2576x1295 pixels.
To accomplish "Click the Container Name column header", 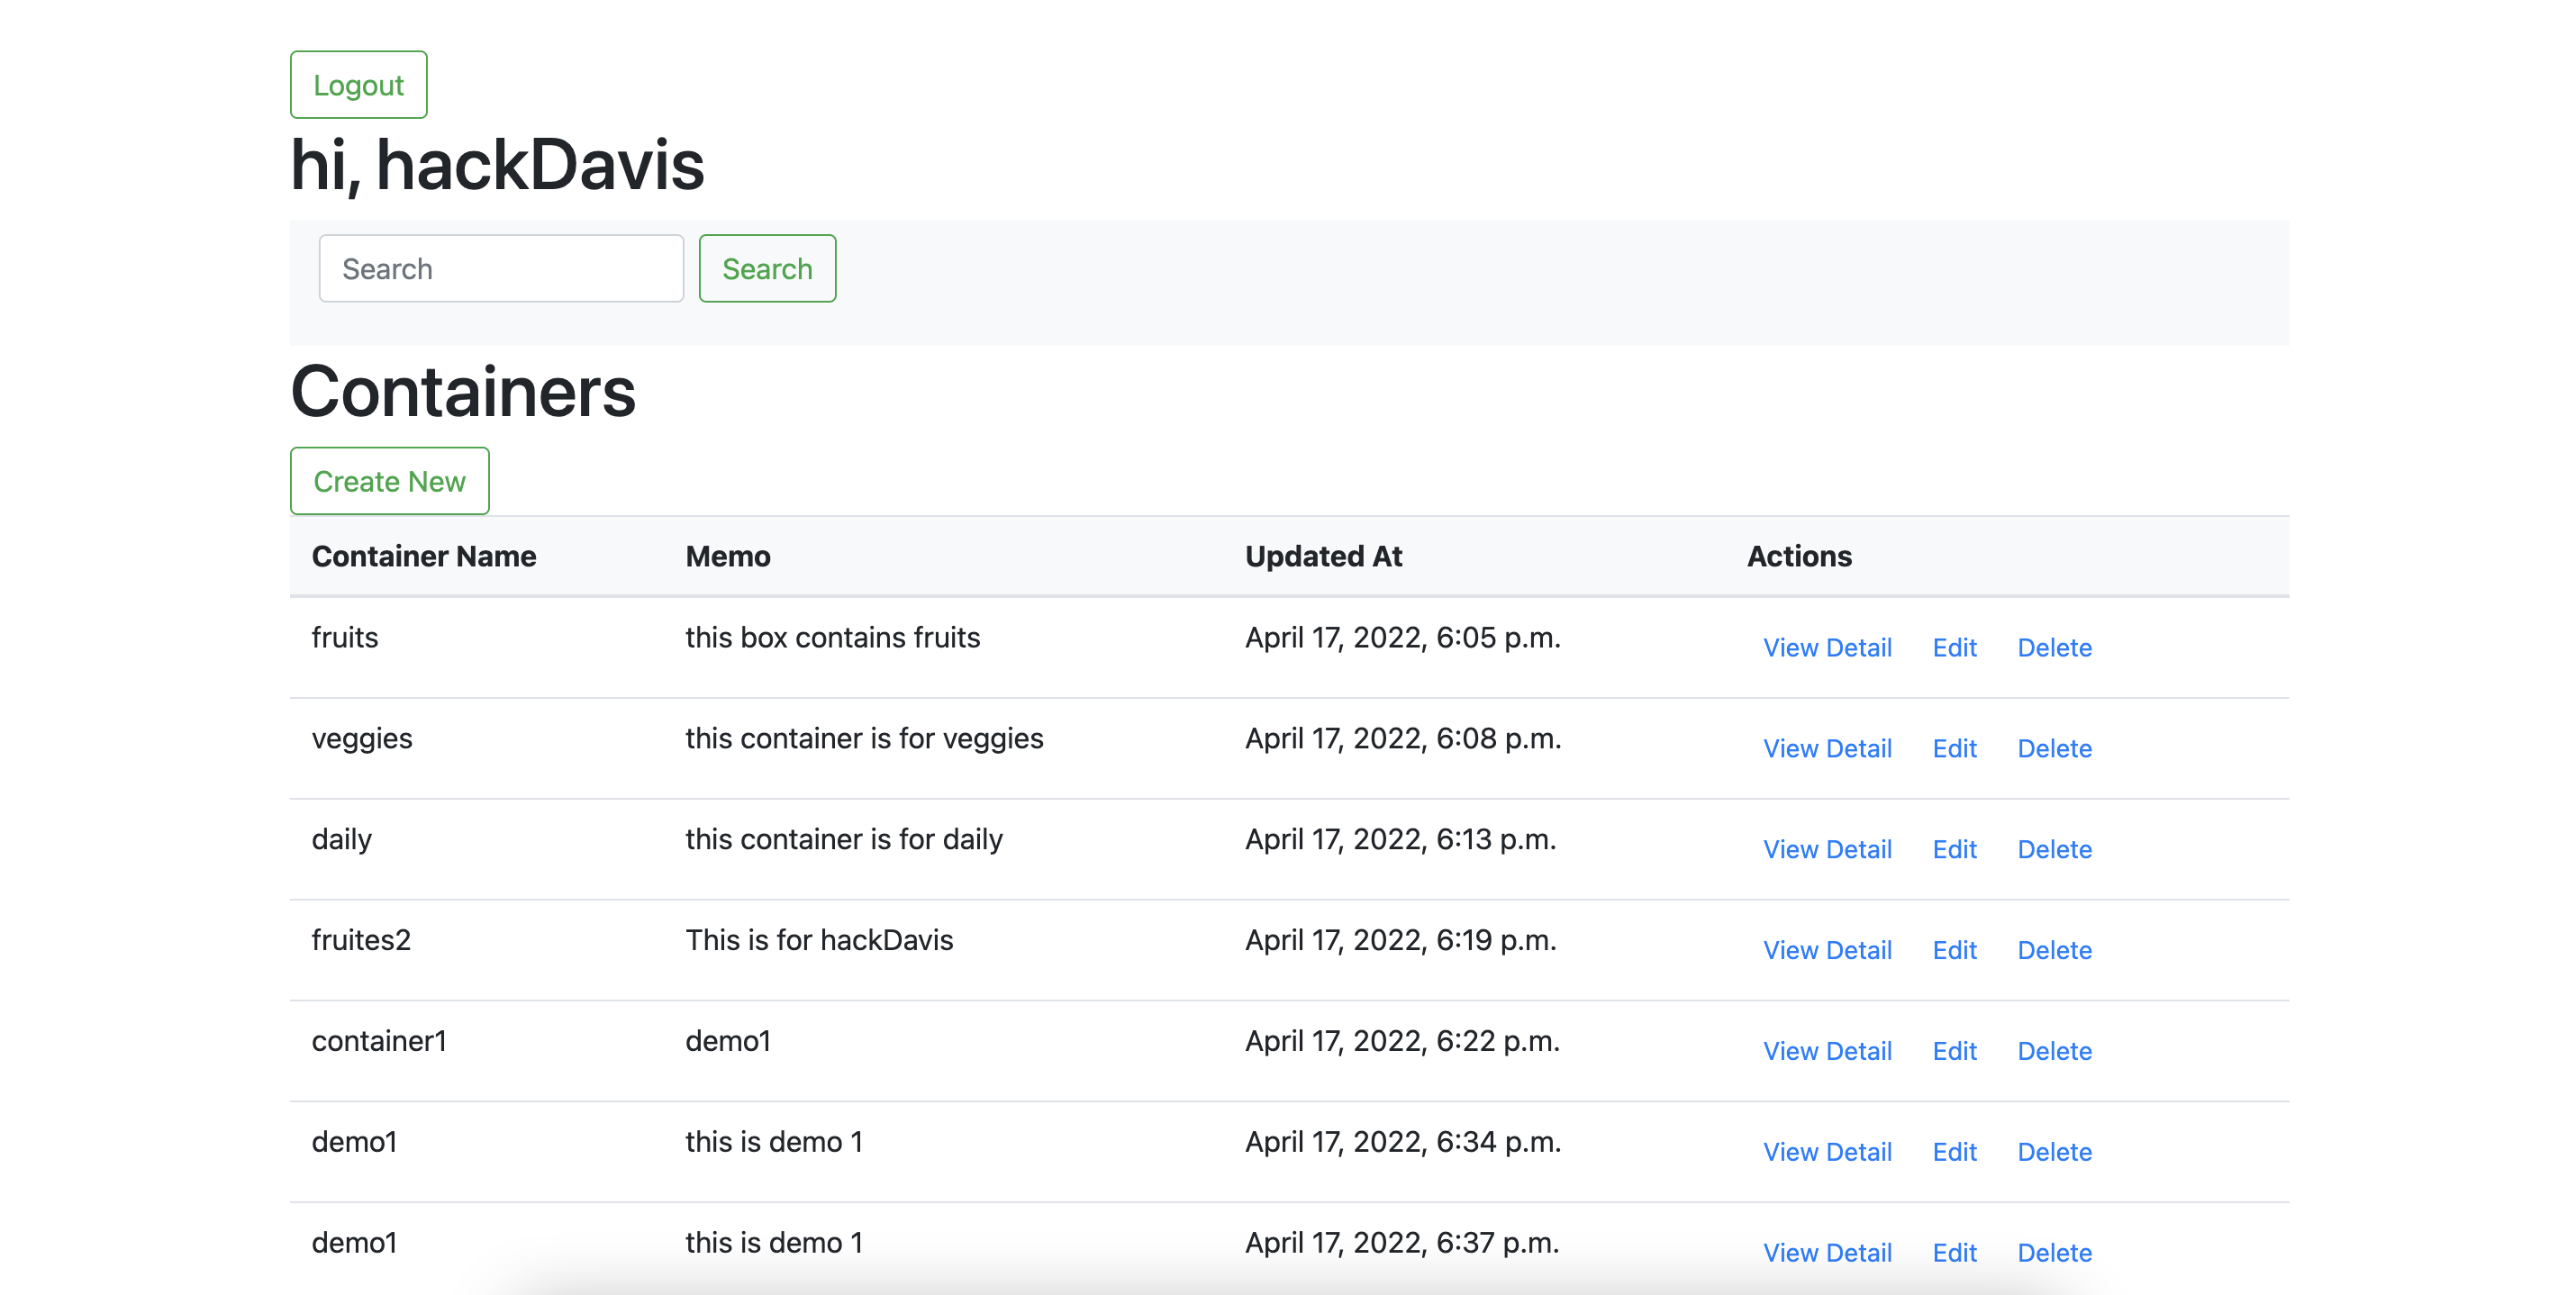I will 423,556.
